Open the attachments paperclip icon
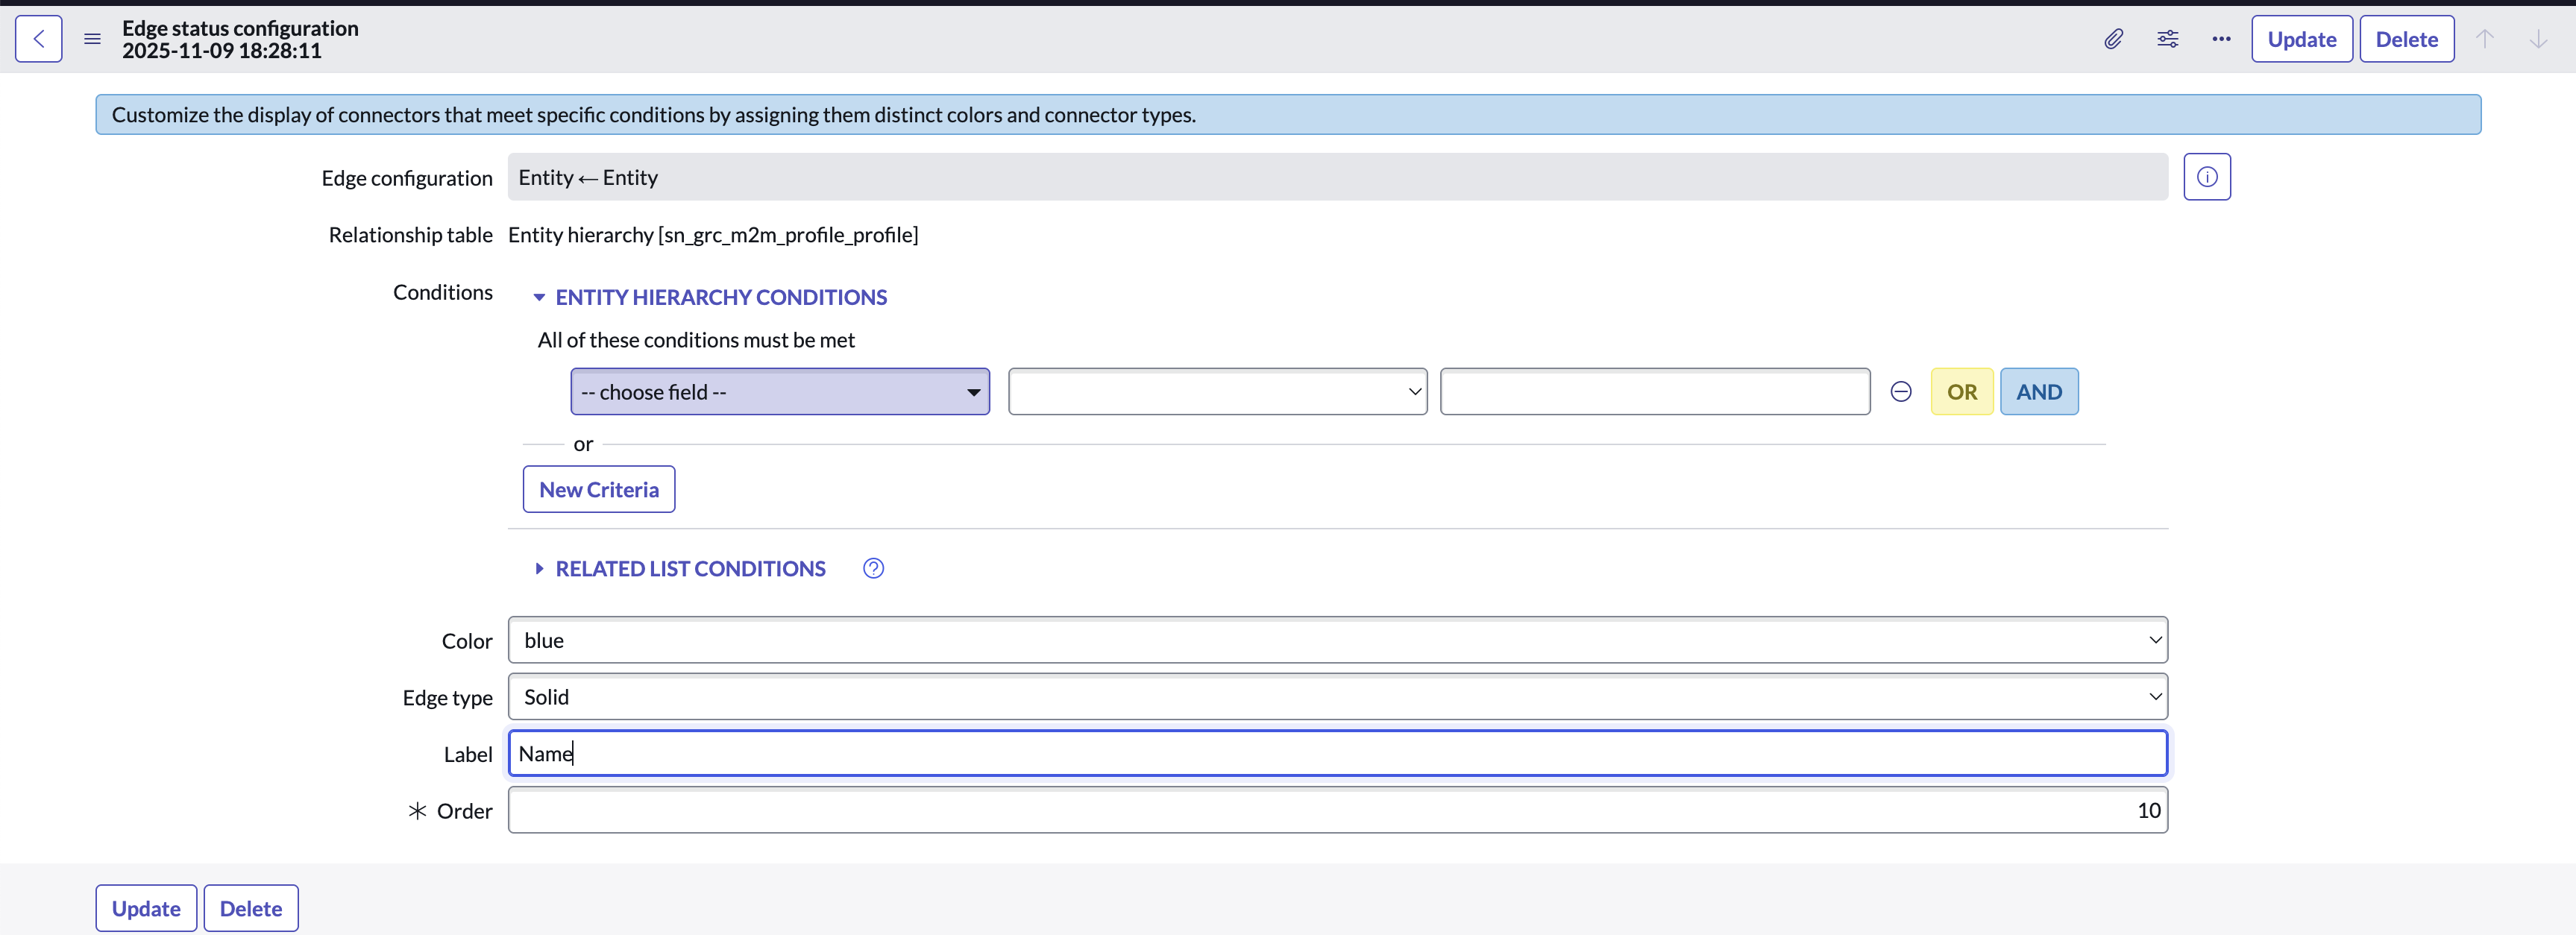Viewport: 2576px width, 935px height. point(2113,39)
